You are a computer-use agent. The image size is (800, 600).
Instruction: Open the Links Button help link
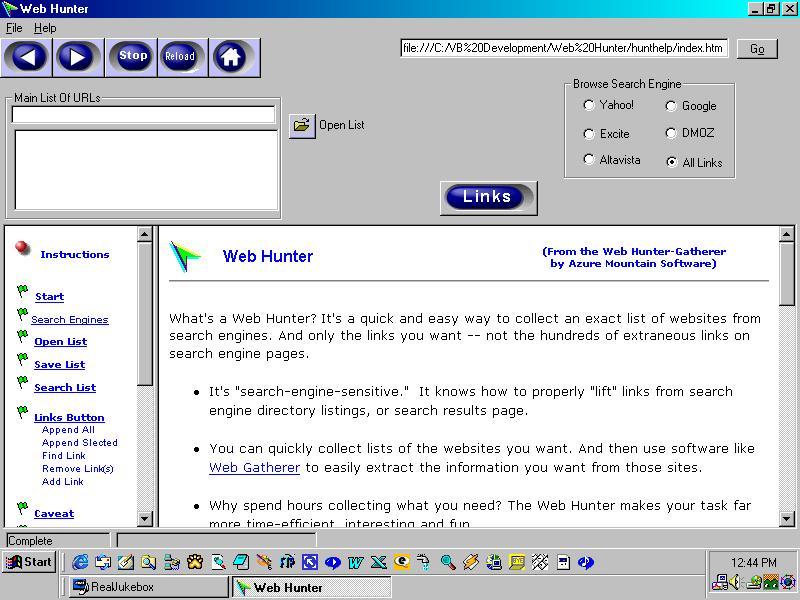[69, 418]
